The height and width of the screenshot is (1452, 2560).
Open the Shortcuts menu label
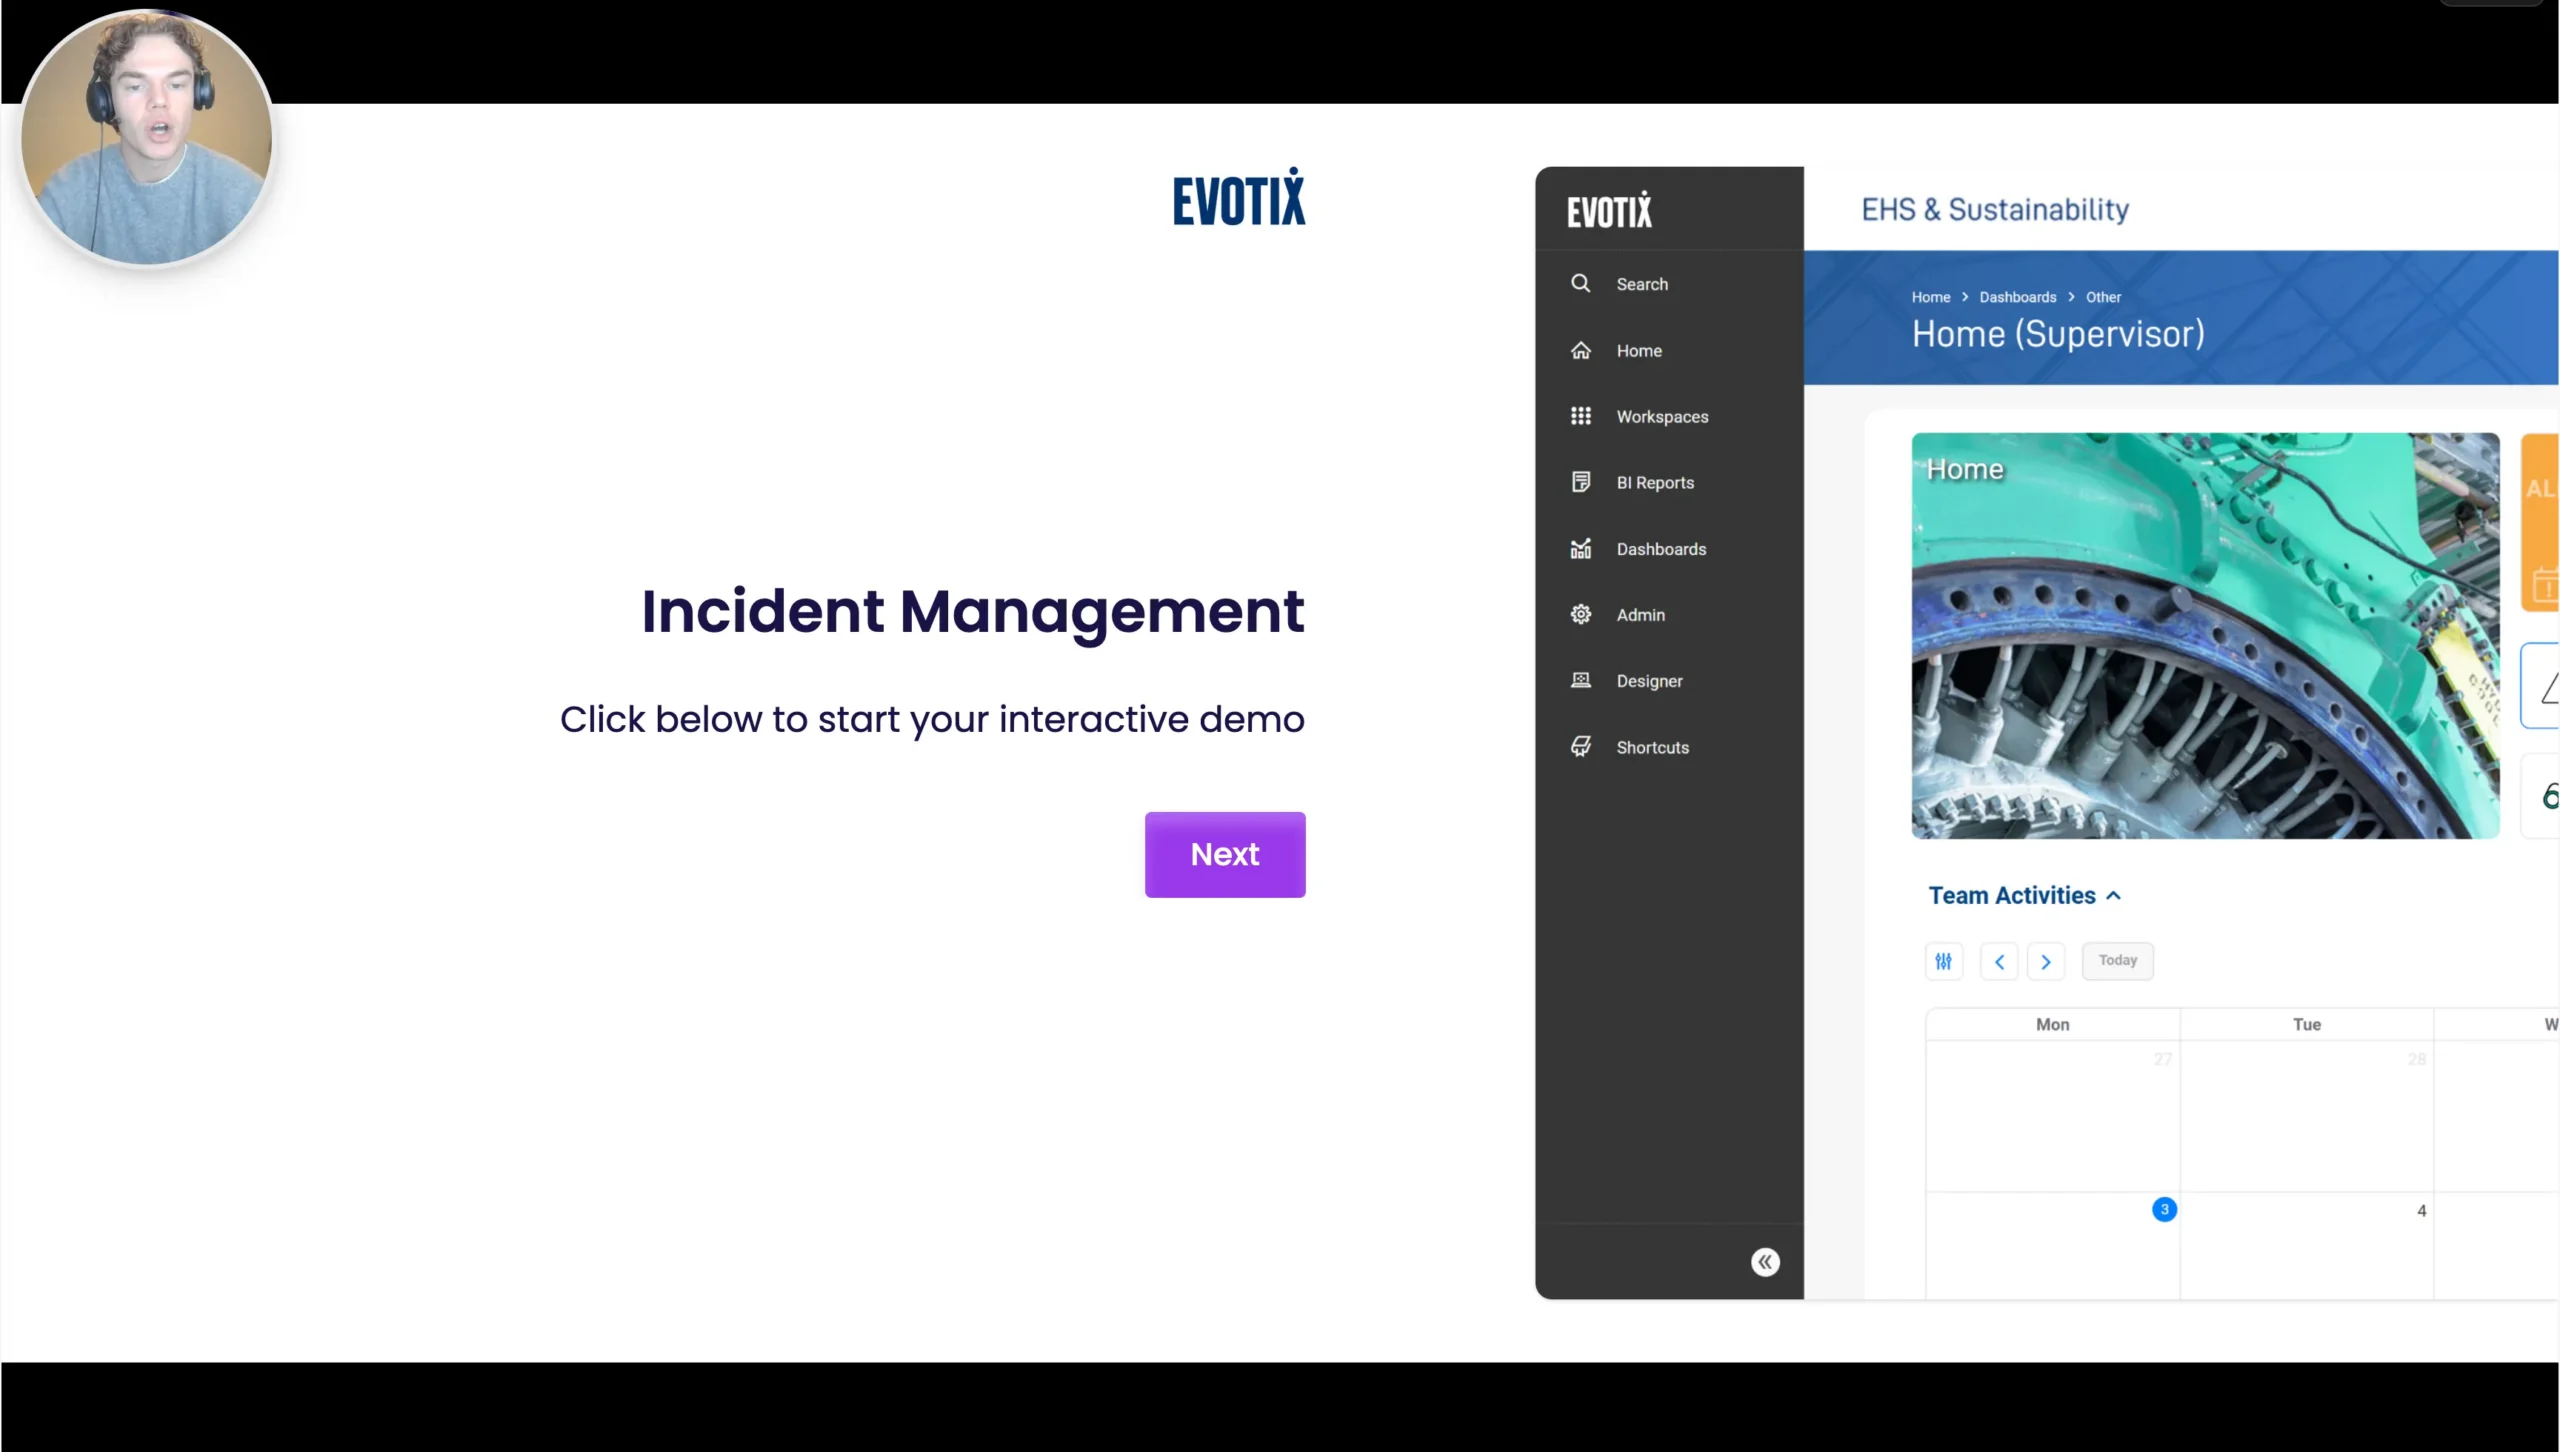point(1652,747)
